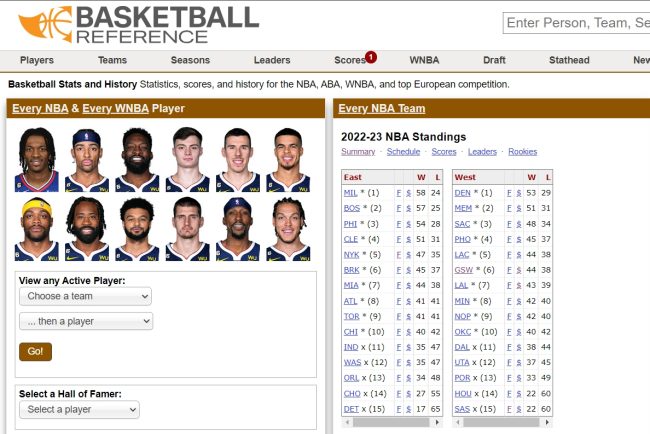Open the '... then a player' dropdown
Screen dimensions: 650x434
coord(85,321)
